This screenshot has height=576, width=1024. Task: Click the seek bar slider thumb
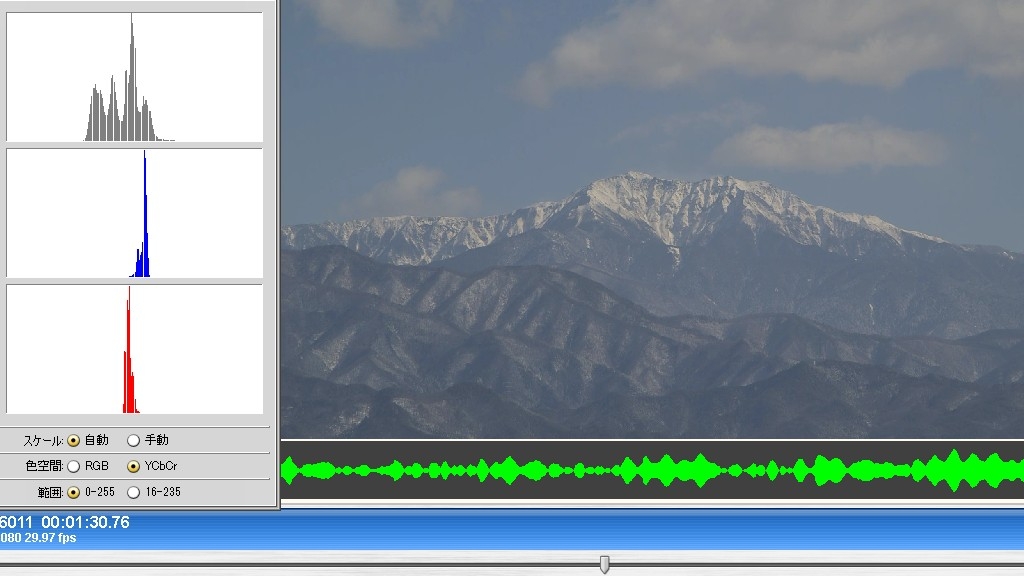point(604,565)
